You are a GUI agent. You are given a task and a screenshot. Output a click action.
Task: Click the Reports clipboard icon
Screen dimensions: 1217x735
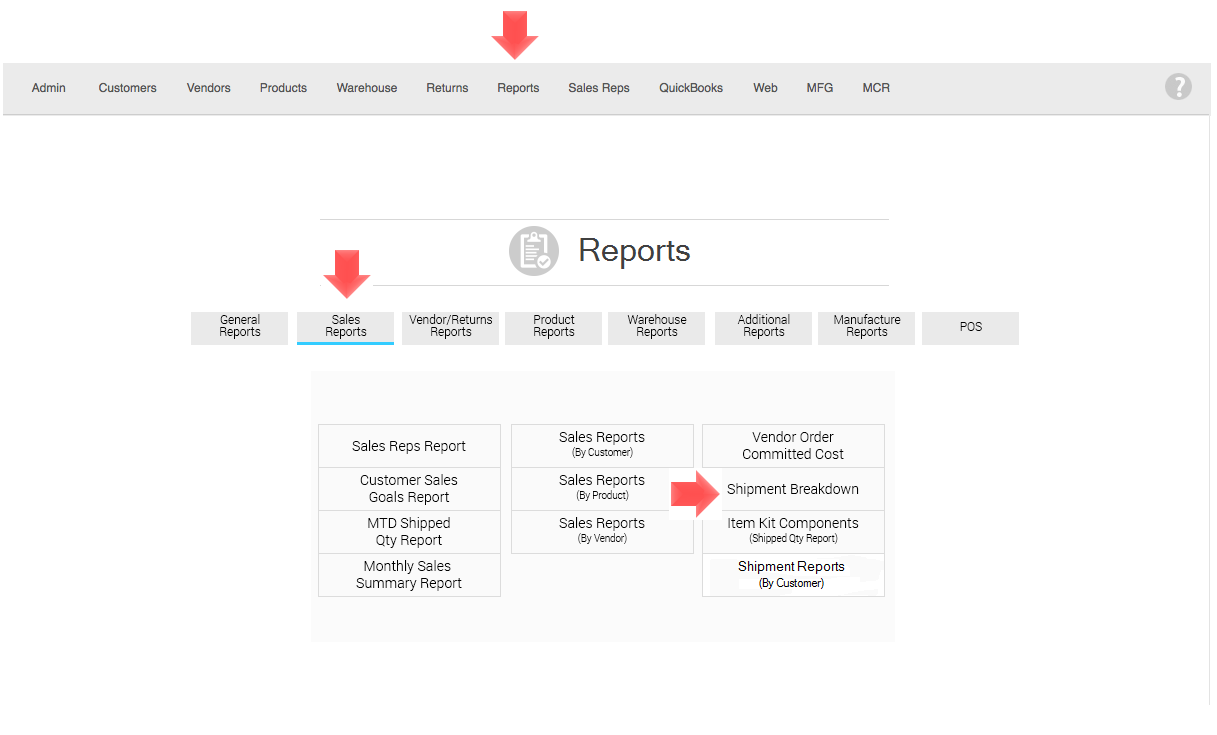pyautogui.click(x=533, y=250)
